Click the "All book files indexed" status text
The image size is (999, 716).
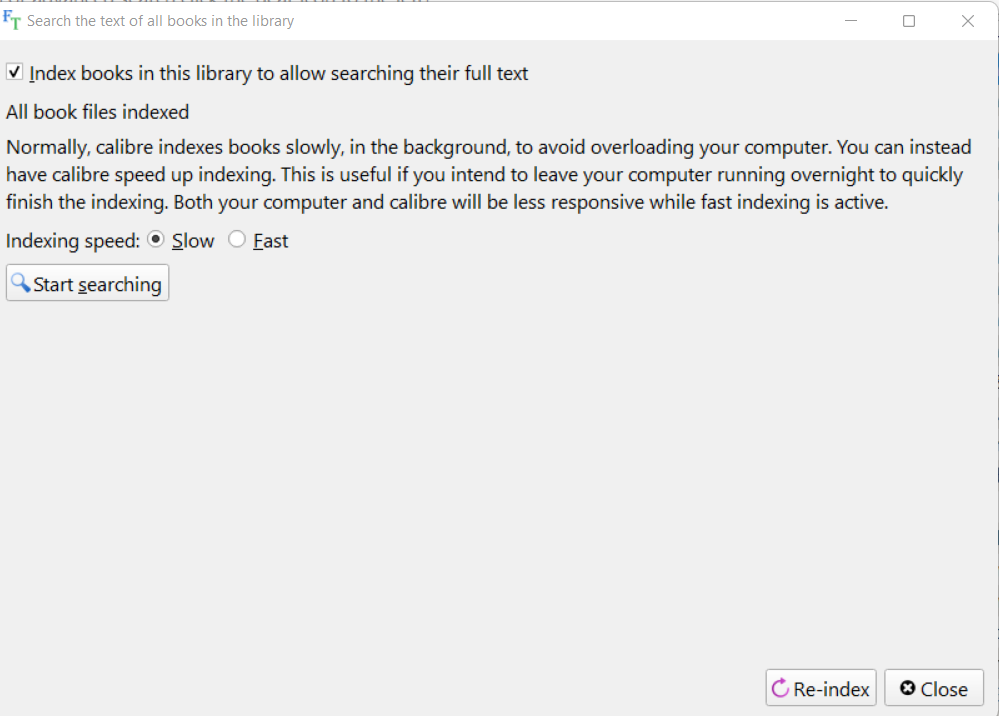click(97, 112)
